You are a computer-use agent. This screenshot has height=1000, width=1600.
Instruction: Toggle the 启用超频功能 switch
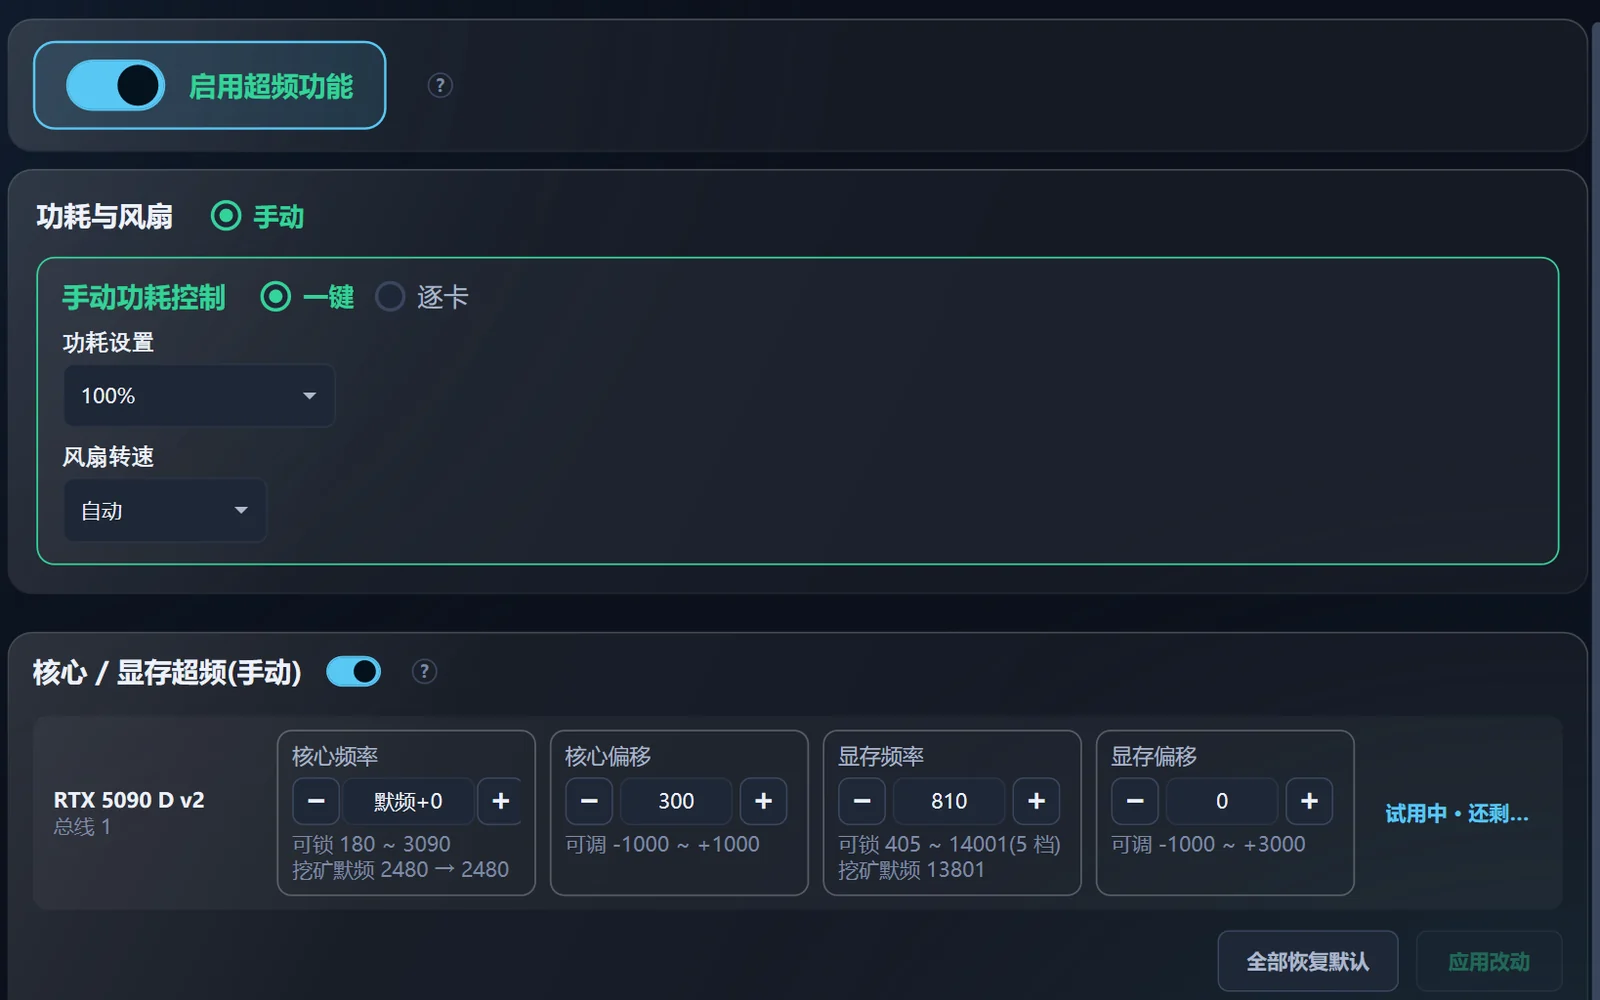115,86
